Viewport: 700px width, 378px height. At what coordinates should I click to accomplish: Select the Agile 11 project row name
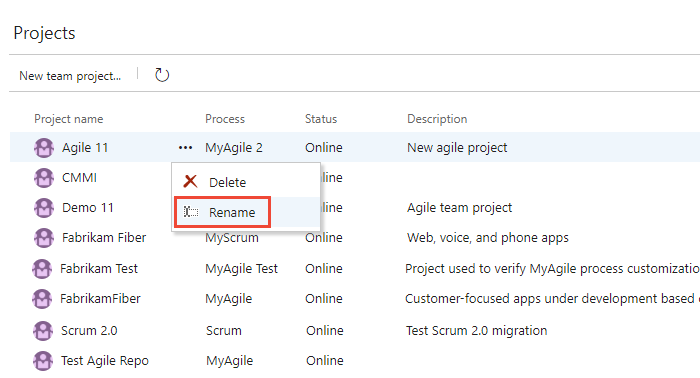(x=85, y=148)
